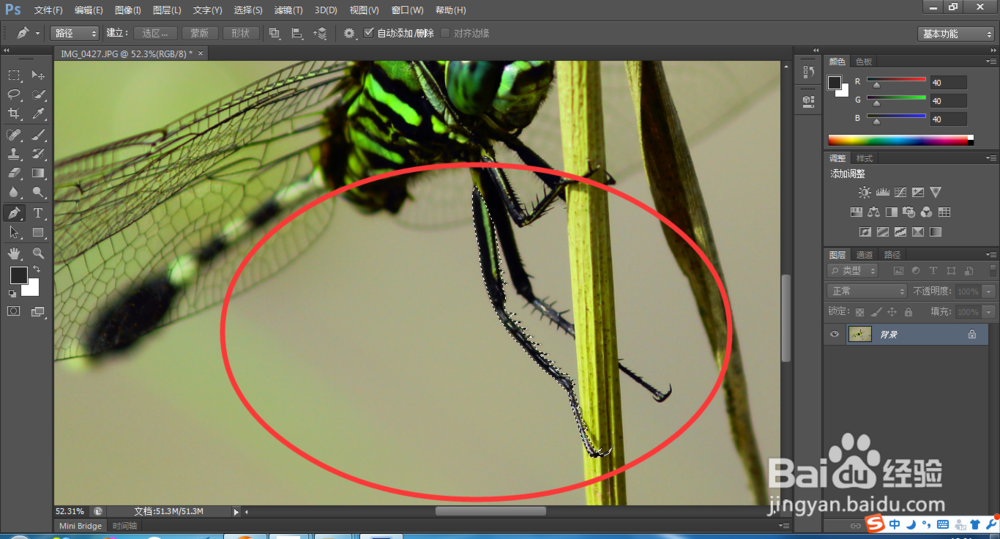Open the 正常 blend mode dropdown
This screenshot has height=539, width=1000.
[x=867, y=291]
